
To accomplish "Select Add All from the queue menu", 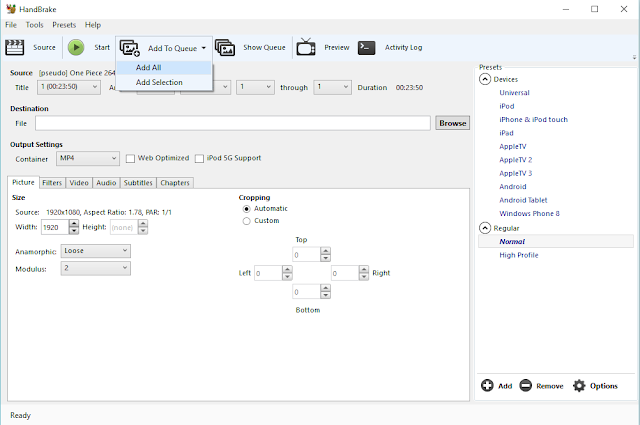I will pos(164,68).
